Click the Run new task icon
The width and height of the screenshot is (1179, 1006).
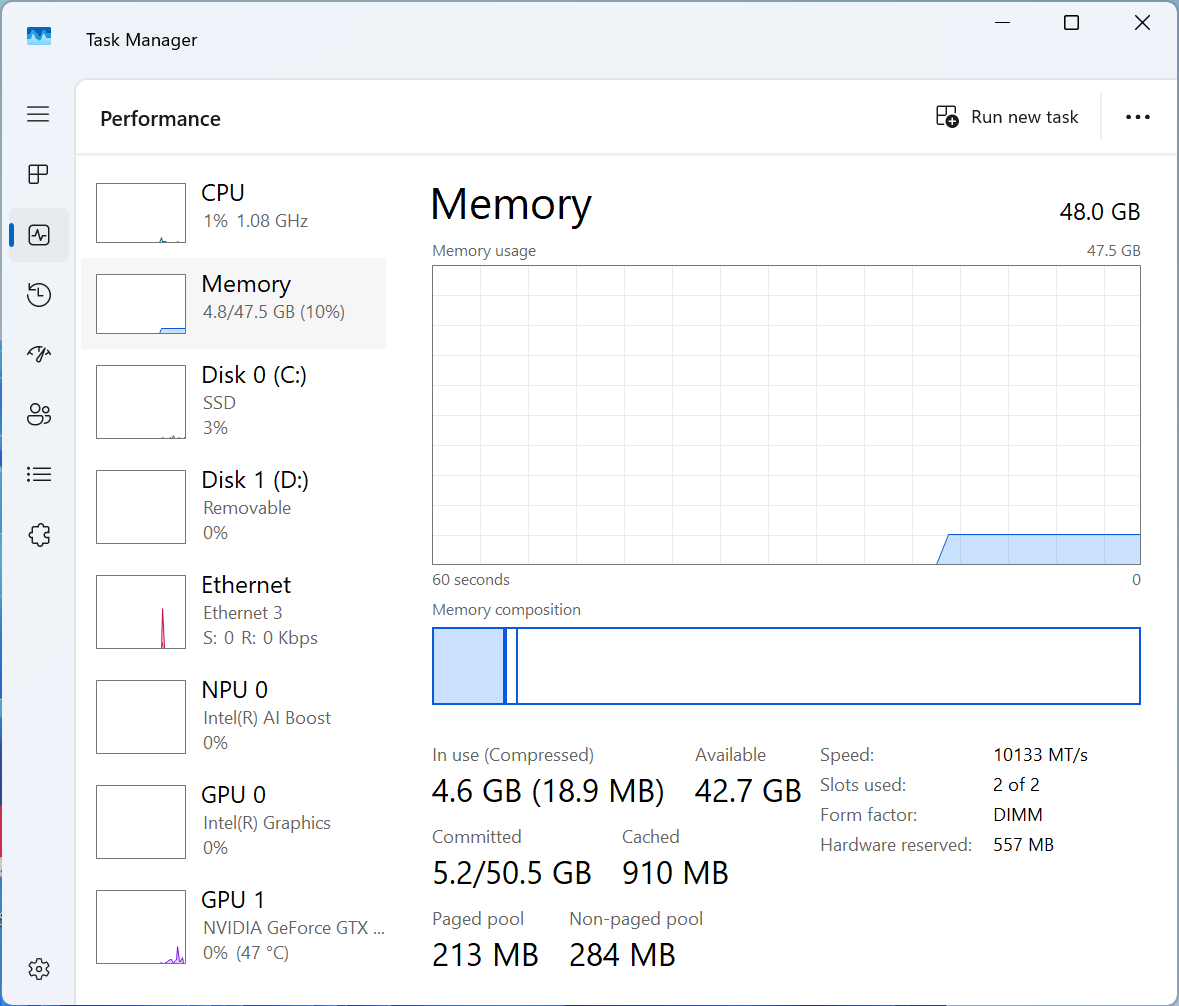945,117
